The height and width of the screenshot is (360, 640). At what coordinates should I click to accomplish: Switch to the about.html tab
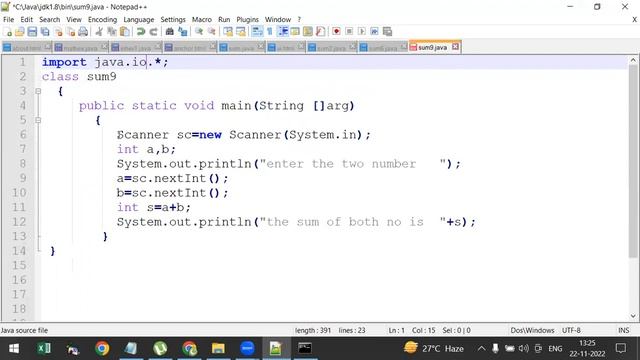point(26,48)
